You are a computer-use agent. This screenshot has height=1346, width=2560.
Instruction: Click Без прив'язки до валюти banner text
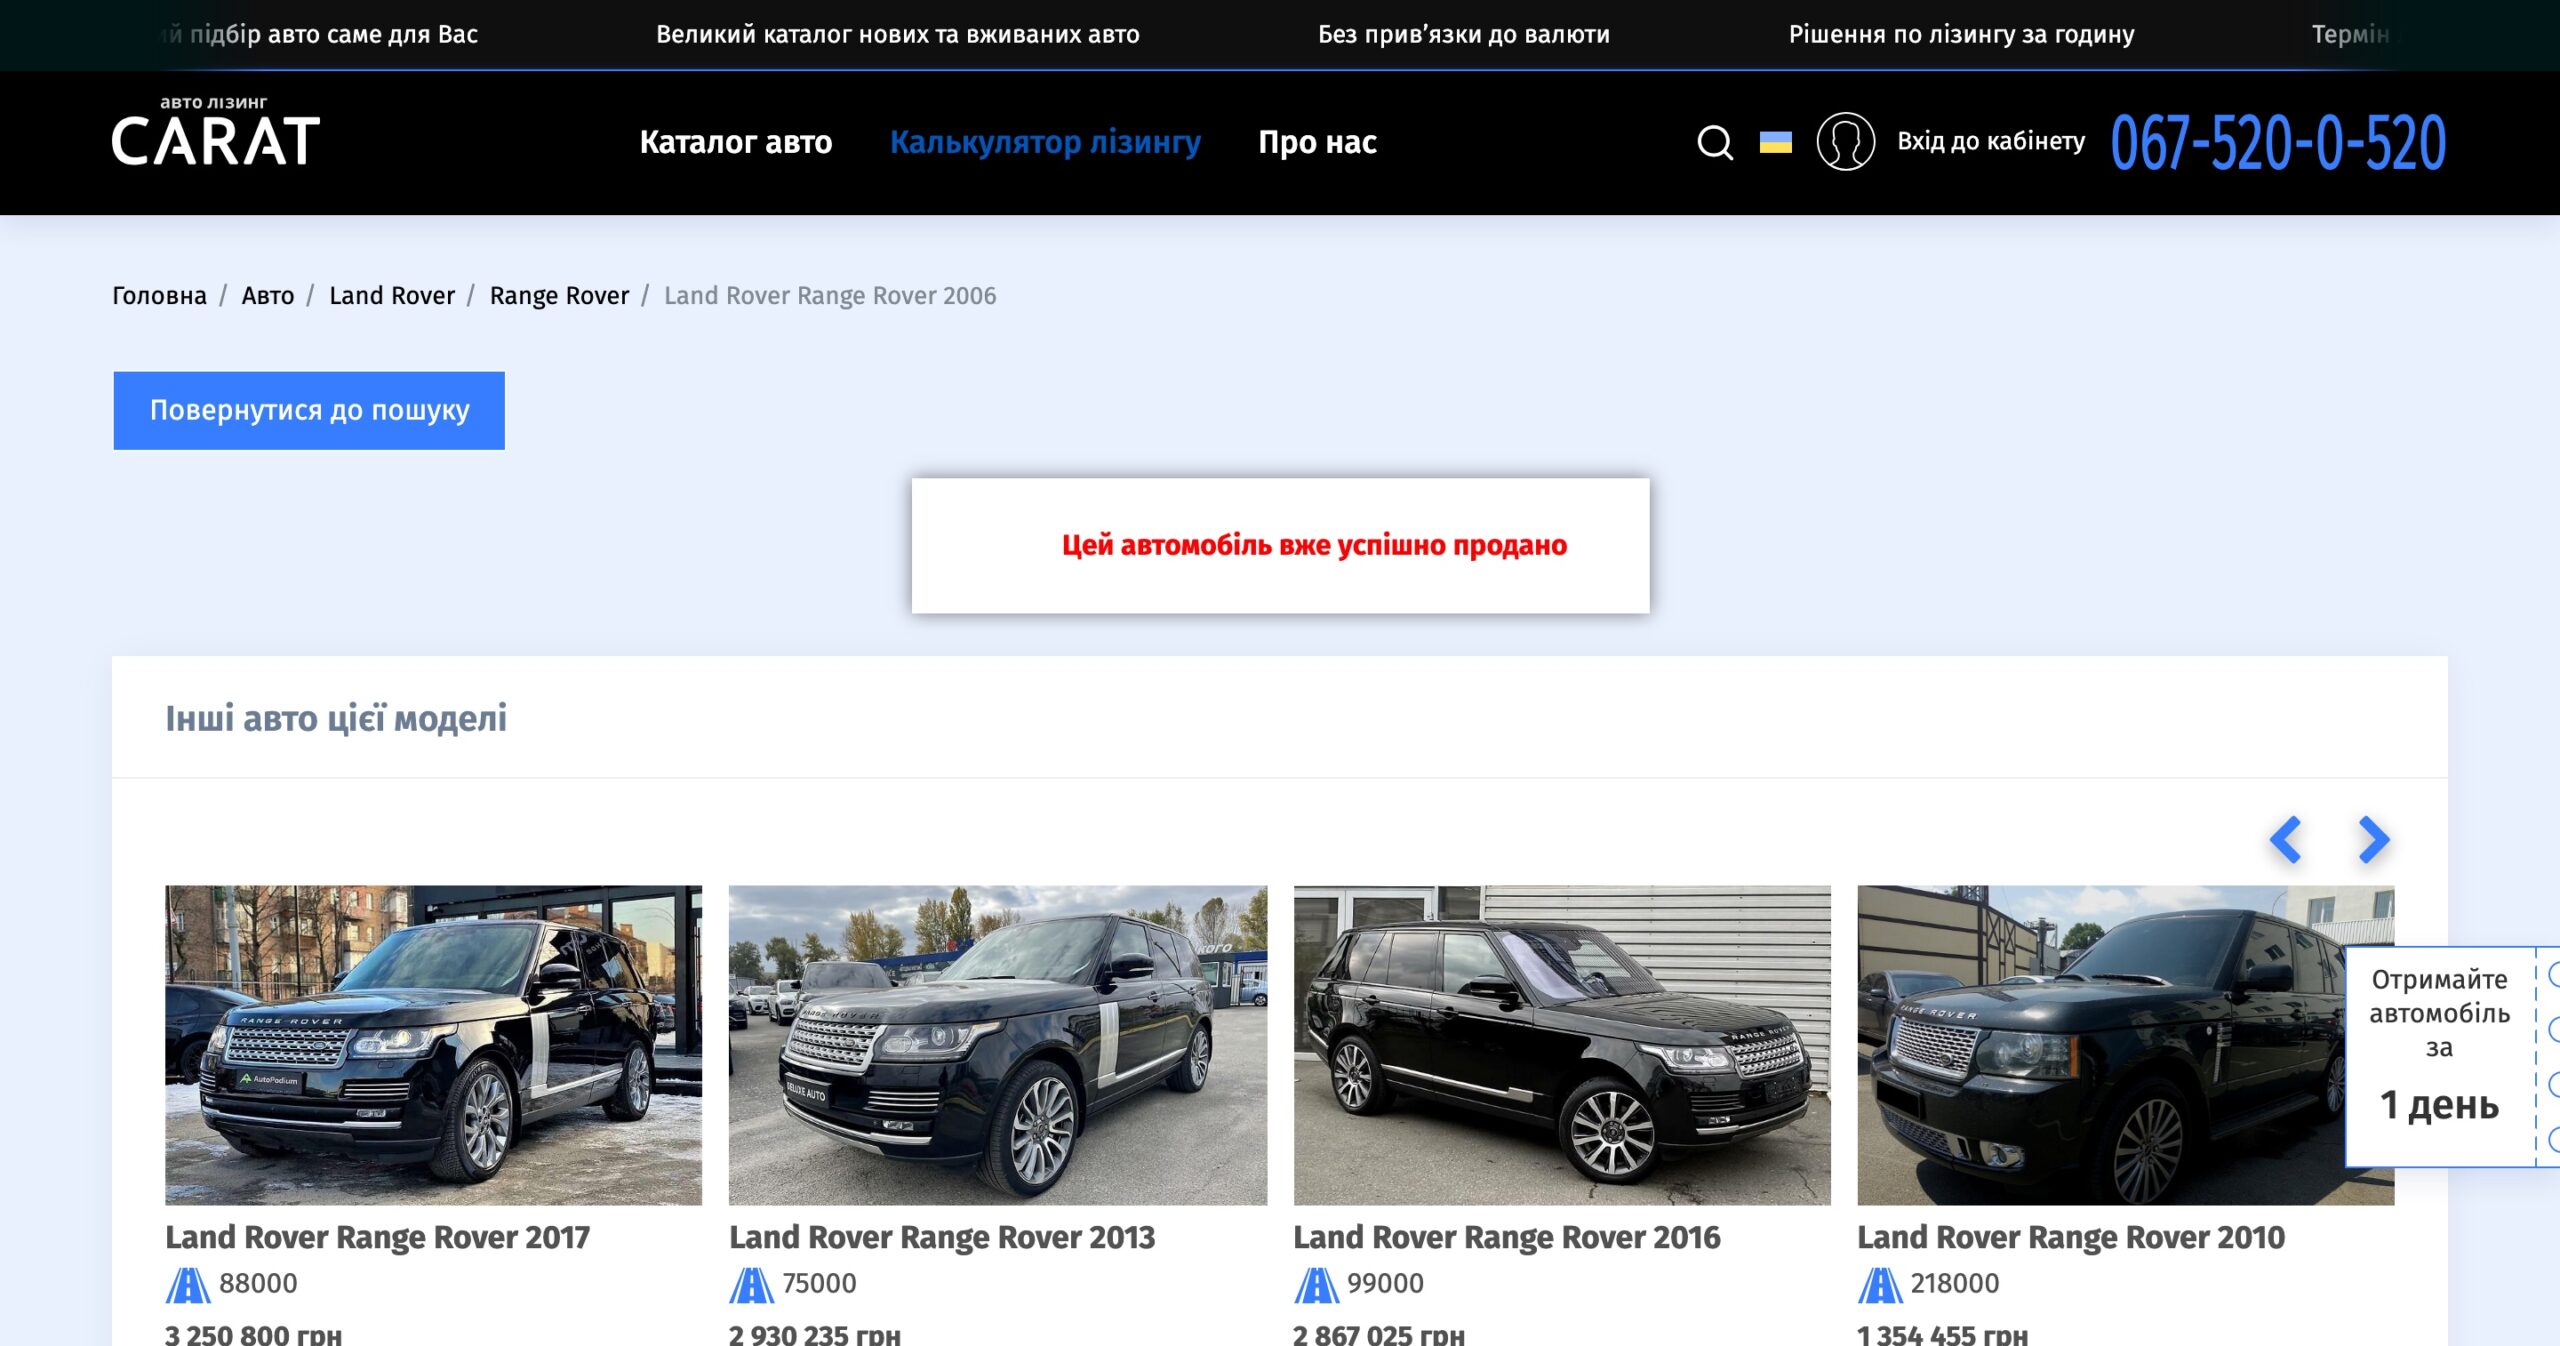coord(1464,34)
